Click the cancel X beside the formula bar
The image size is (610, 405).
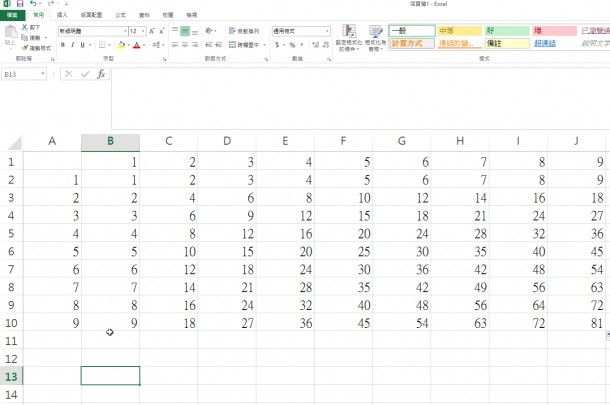[68, 74]
